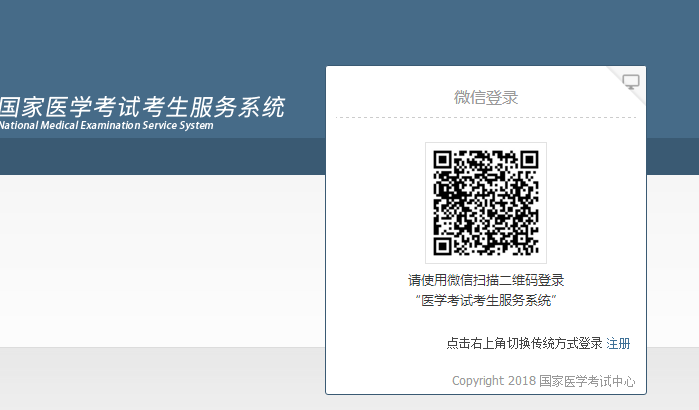This screenshot has width=699, height=410.
Task: Click the empty blue header banner area
Action: click(150, 40)
